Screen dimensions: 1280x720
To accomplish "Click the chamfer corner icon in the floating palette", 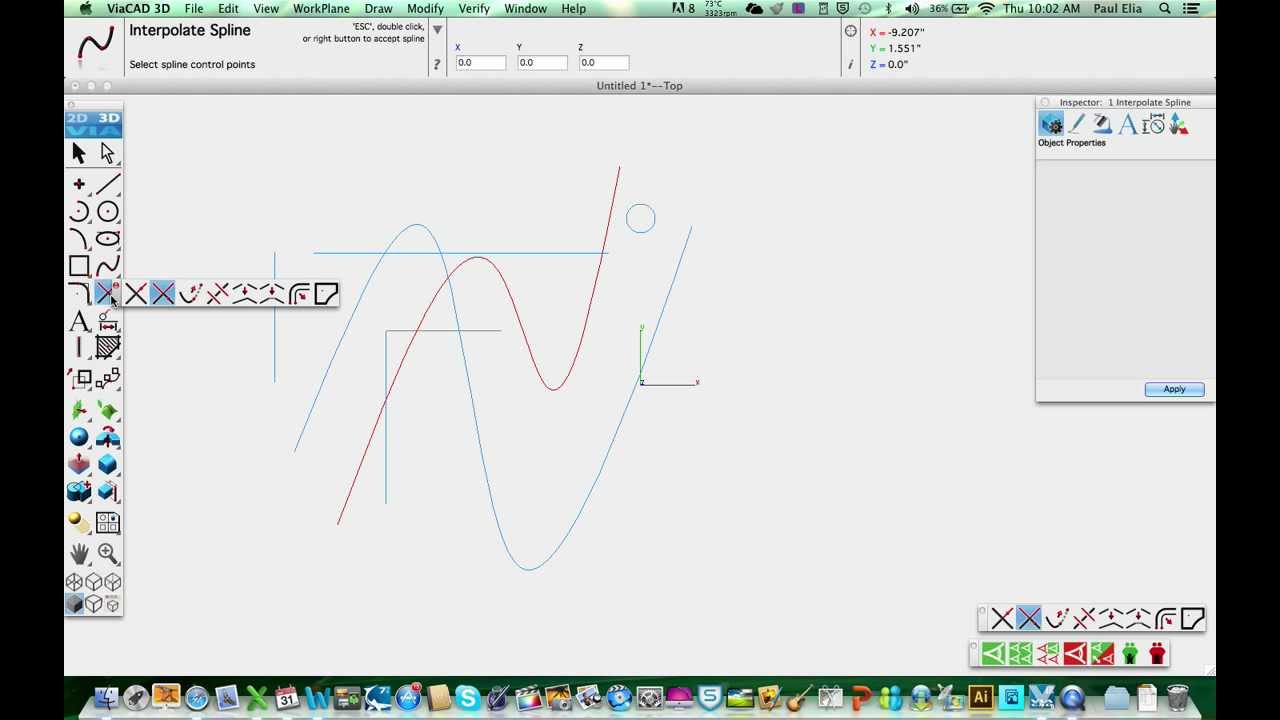I will click(x=1193, y=619).
